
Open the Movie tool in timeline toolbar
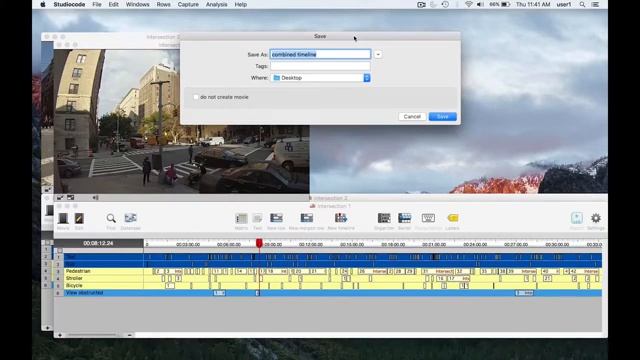coord(63,219)
